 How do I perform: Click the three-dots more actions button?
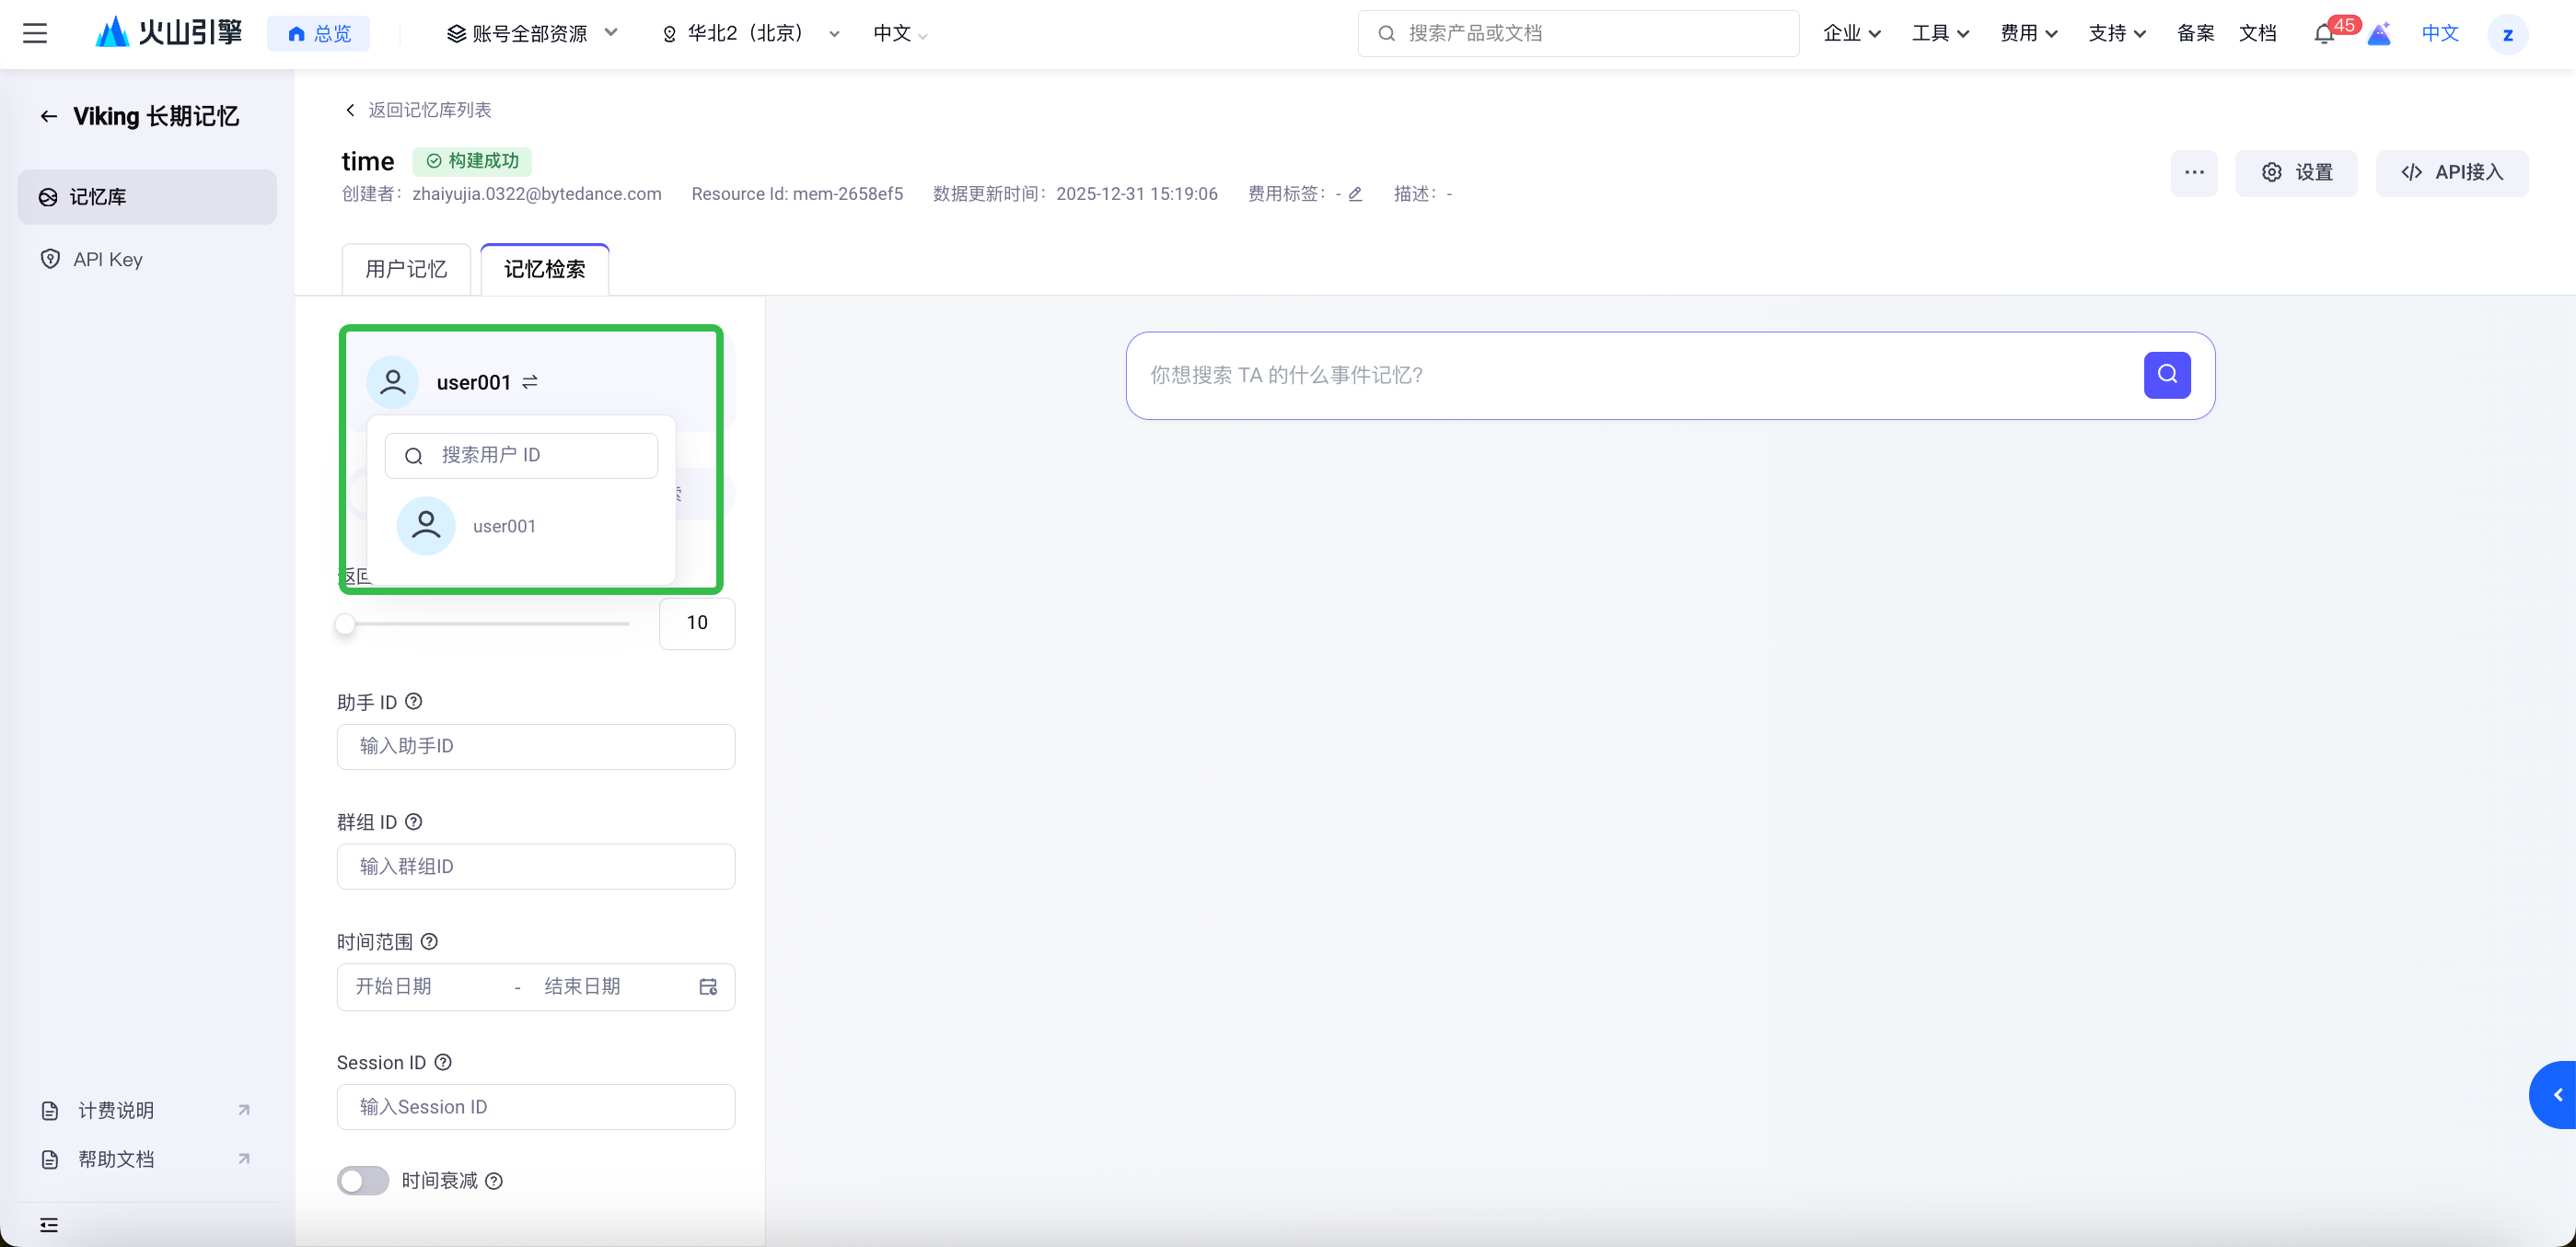coord(2194,173)
